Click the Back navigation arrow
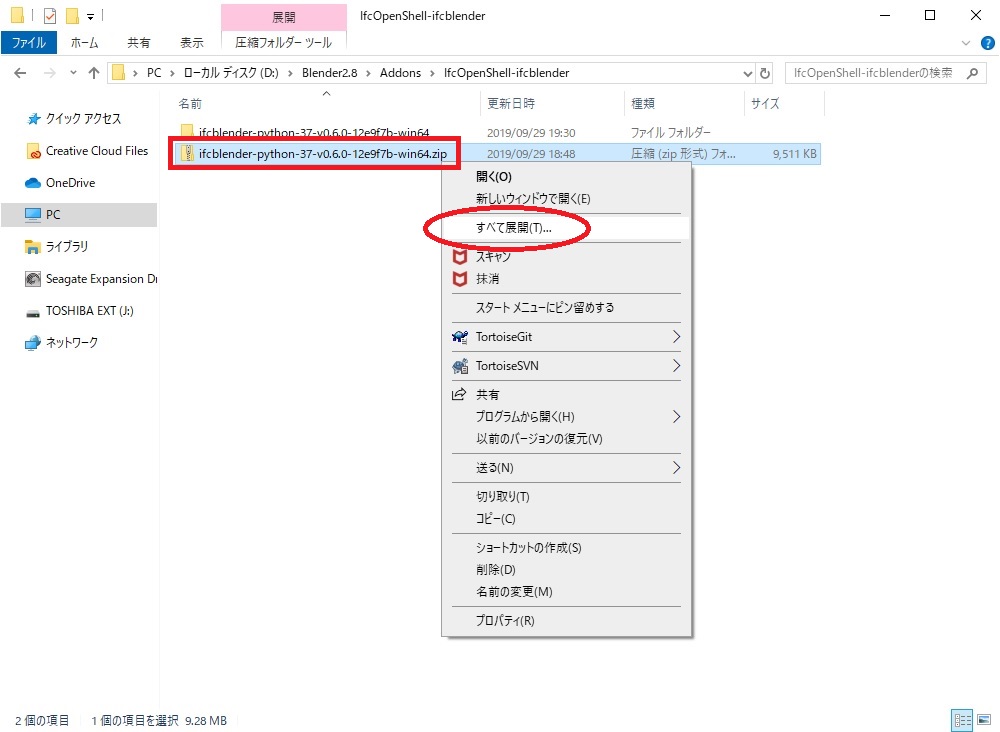 20,72
